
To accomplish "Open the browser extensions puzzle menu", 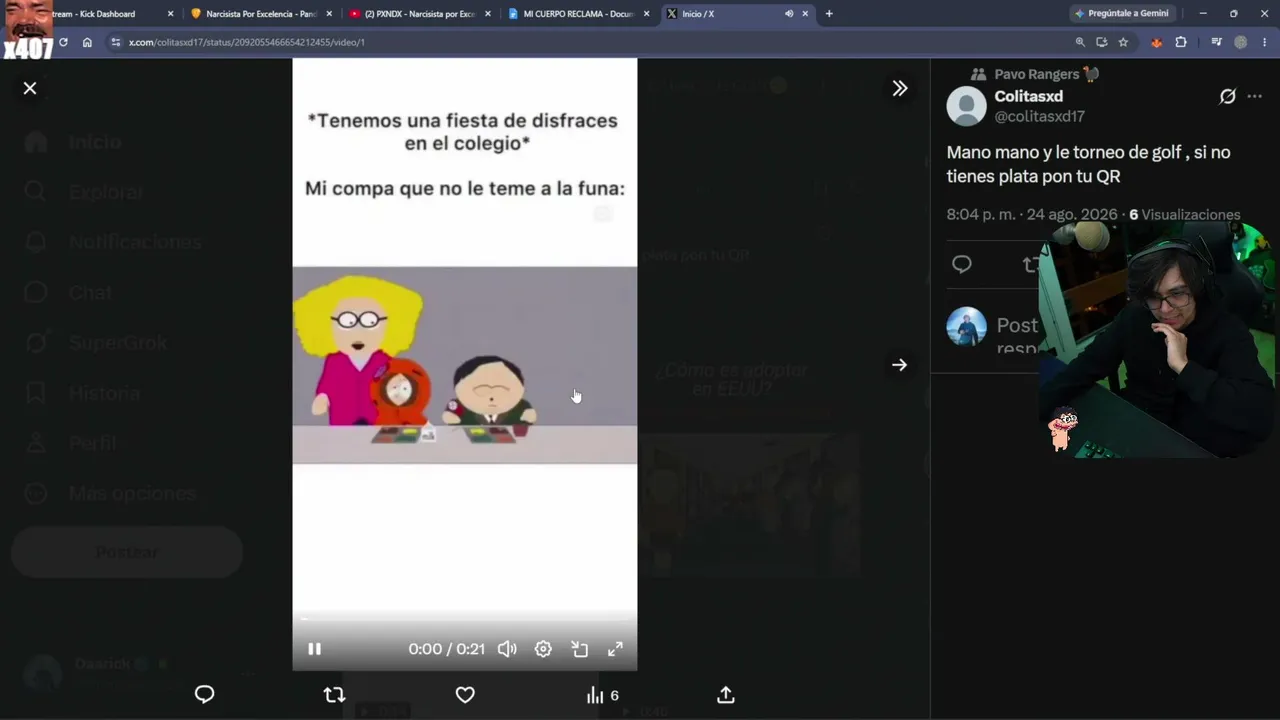I will coord(1181,42).
